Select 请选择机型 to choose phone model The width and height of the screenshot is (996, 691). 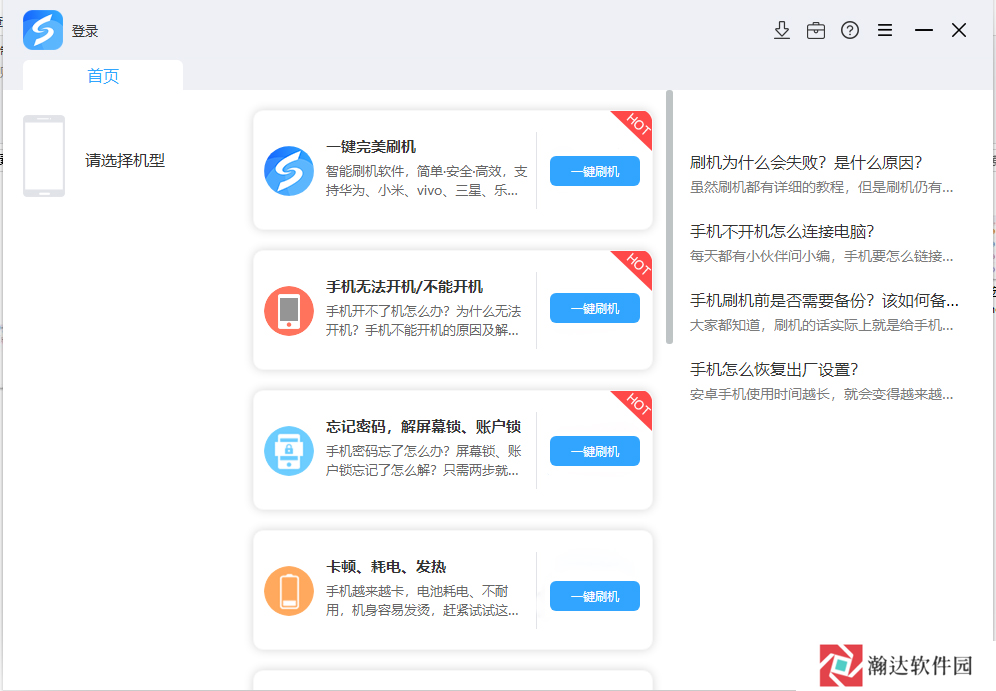click(125, 160)
